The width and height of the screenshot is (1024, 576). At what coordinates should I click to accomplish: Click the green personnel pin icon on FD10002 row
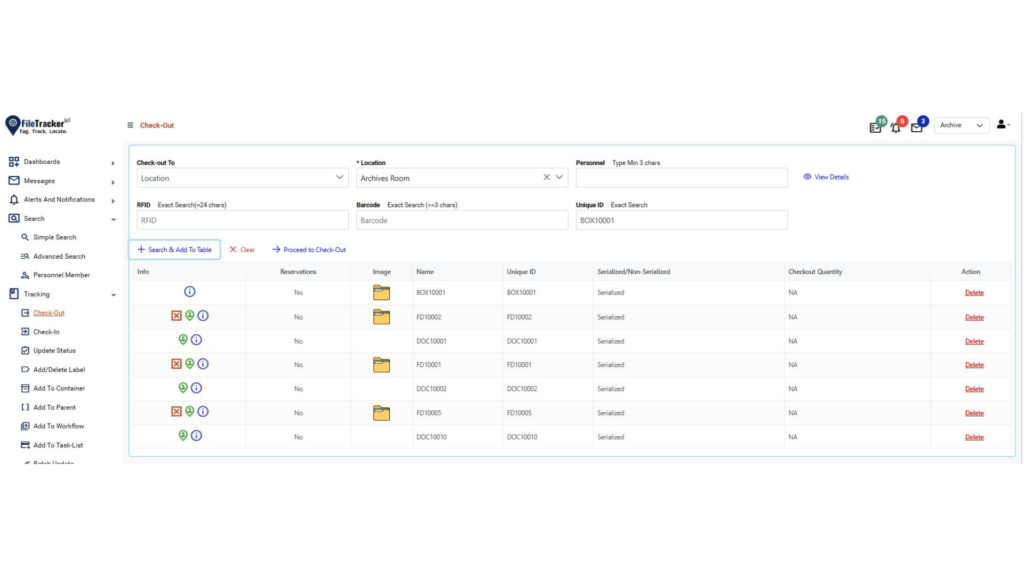pyautogui.click(x=190, y=317)
